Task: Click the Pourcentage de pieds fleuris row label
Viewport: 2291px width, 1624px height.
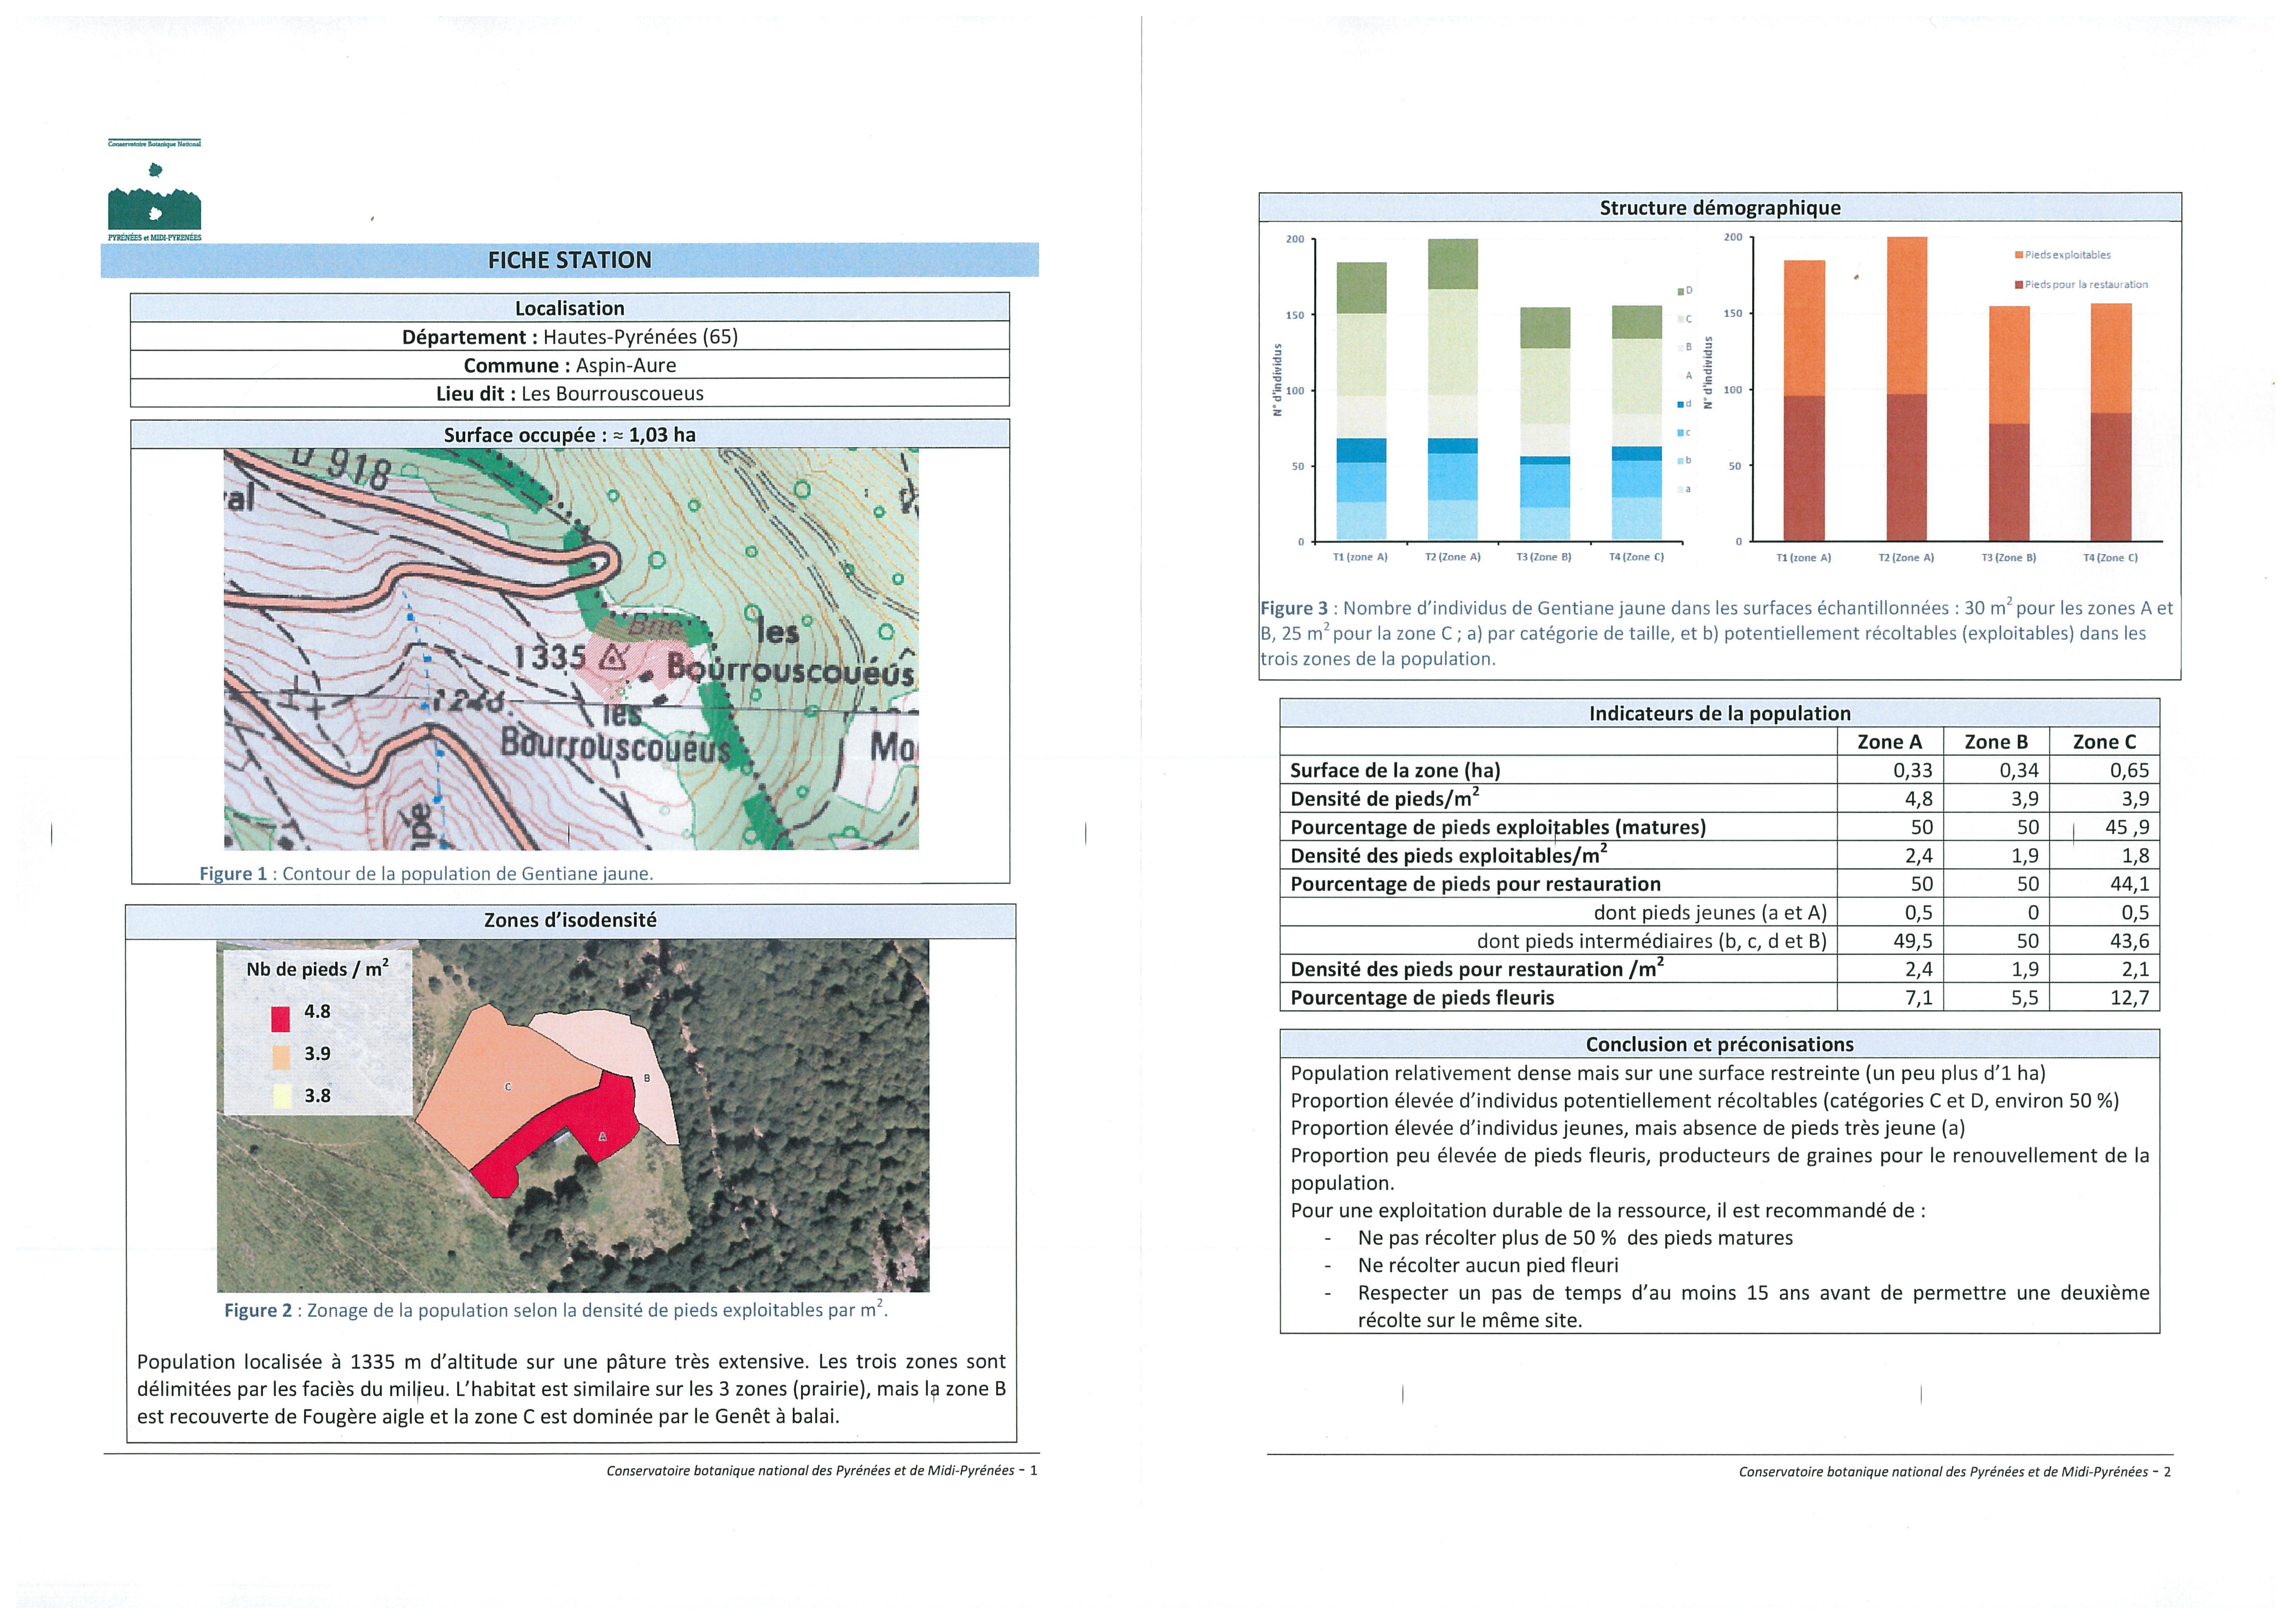Action: pyautogui.click(x=1422, y=997)
